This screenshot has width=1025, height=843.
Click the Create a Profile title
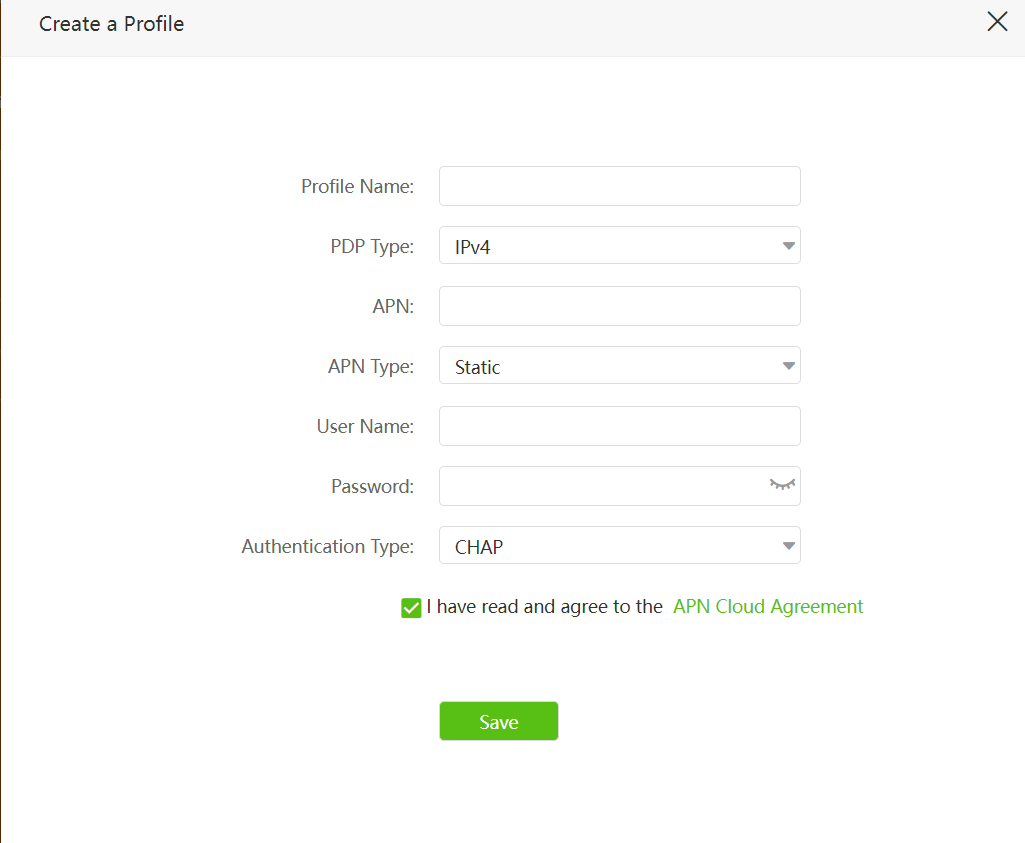(x=111, y=24)
